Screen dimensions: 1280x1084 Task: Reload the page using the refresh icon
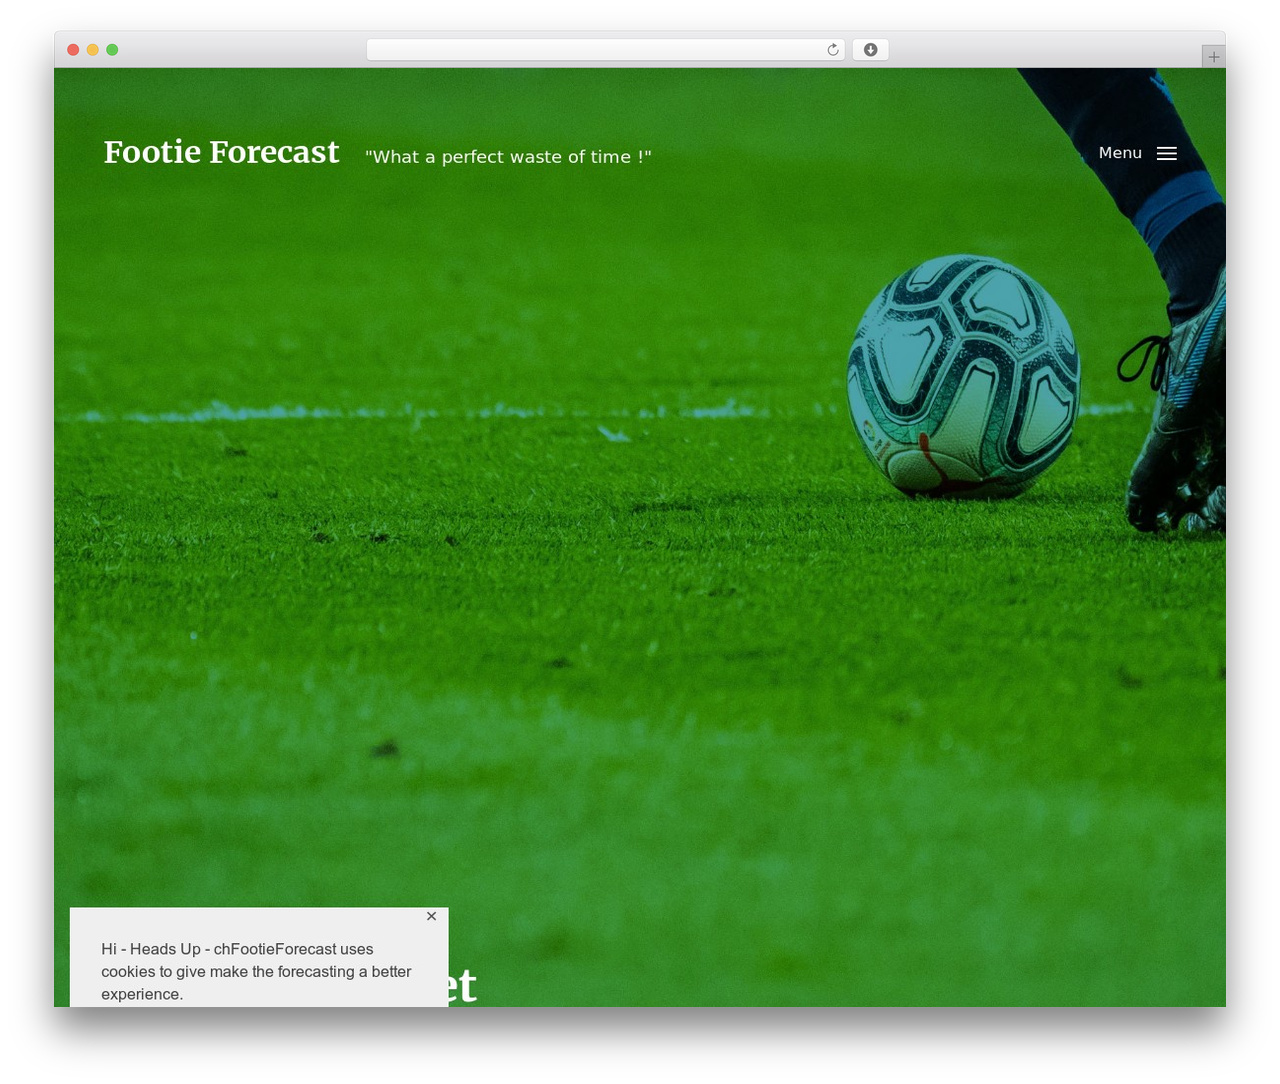pos(833,50)
